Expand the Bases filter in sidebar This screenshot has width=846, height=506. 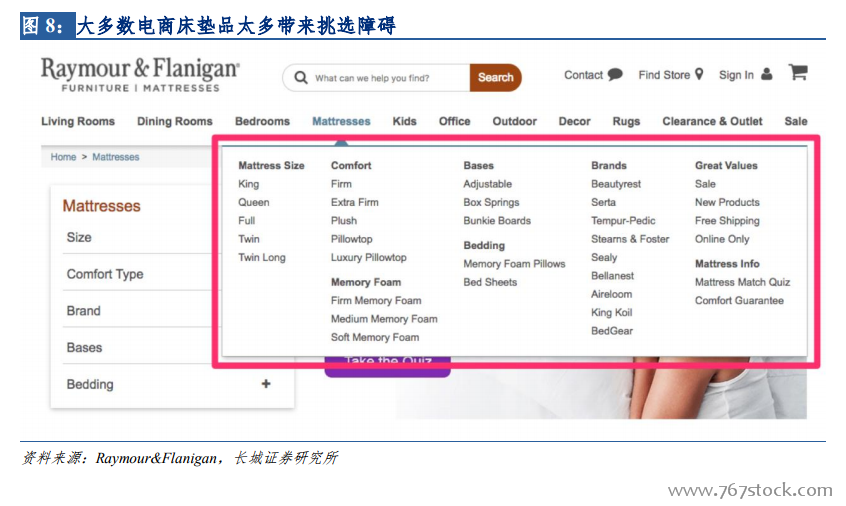coord(84,347)
